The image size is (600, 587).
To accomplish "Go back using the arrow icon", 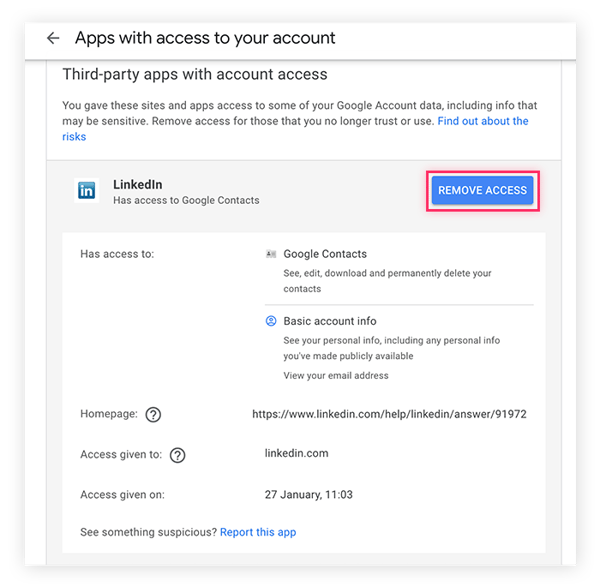I will click(53, 38).
